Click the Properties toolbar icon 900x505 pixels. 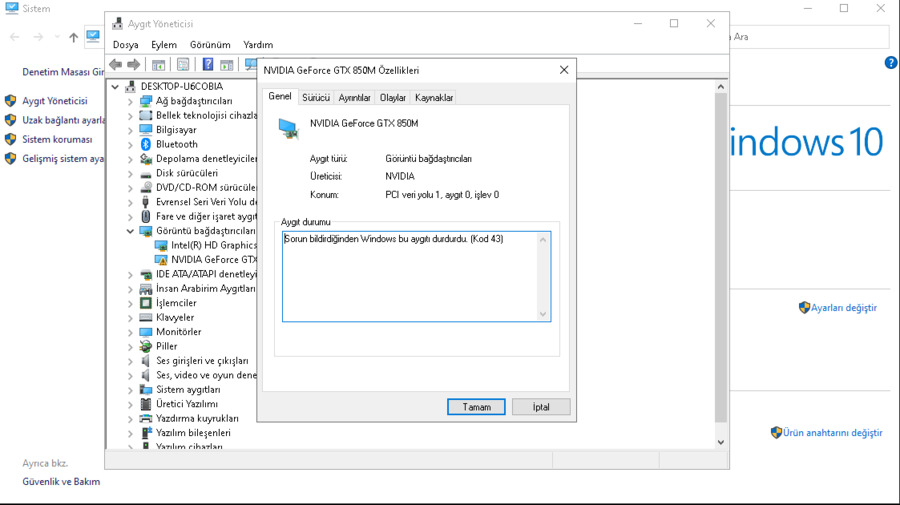pyautogui.click(x=183, y=65)
